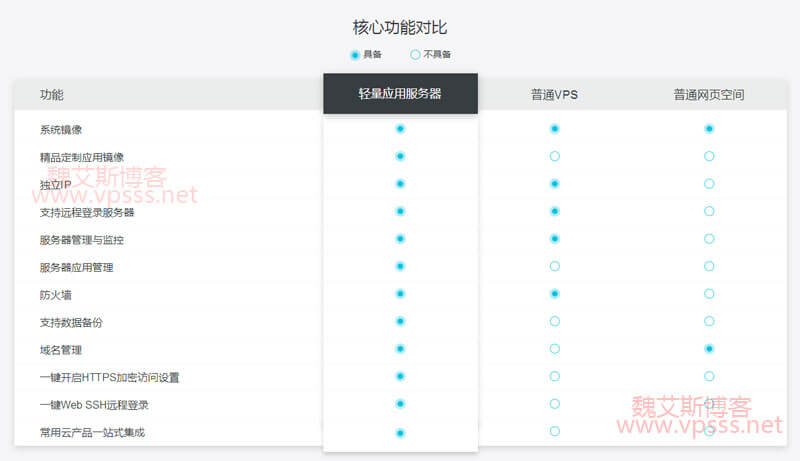Click 域名管理 indicator under 普通网页空间
The height and width of the screenshot is (461, 800).
[709, 349]
